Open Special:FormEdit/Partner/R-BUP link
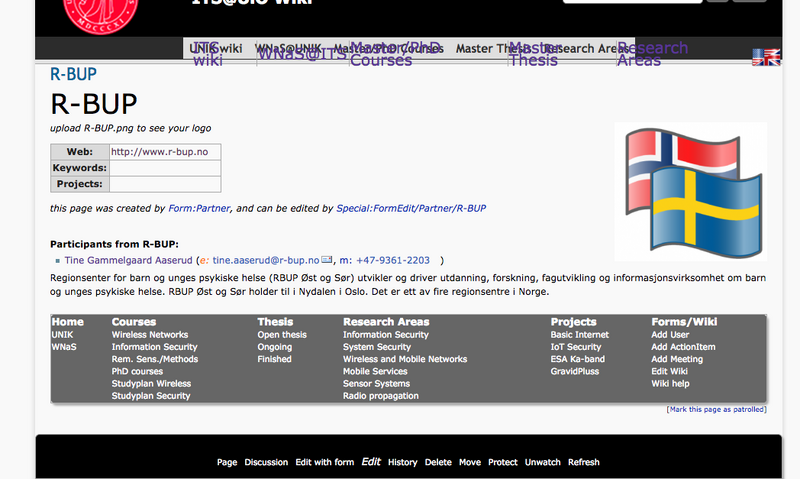Viewport: 800px width, 479px height. (411, 208)
